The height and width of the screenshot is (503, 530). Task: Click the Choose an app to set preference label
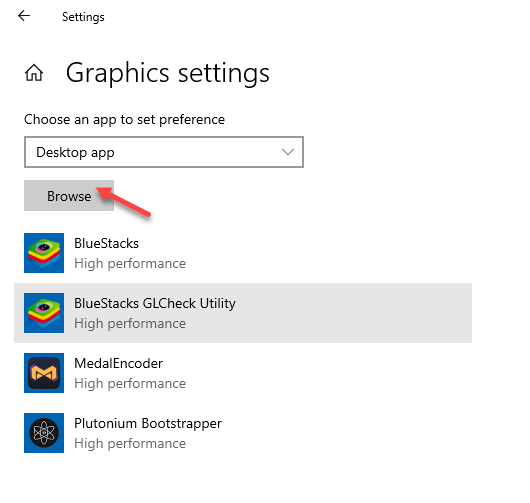[124, 120]
